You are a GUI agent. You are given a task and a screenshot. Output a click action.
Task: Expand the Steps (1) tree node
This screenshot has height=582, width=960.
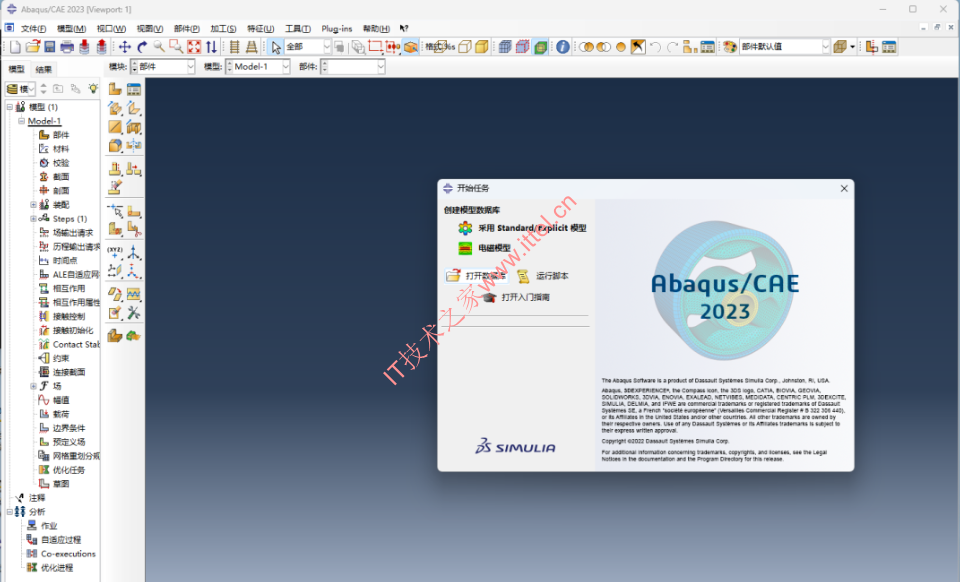click(x=33, y=218)
